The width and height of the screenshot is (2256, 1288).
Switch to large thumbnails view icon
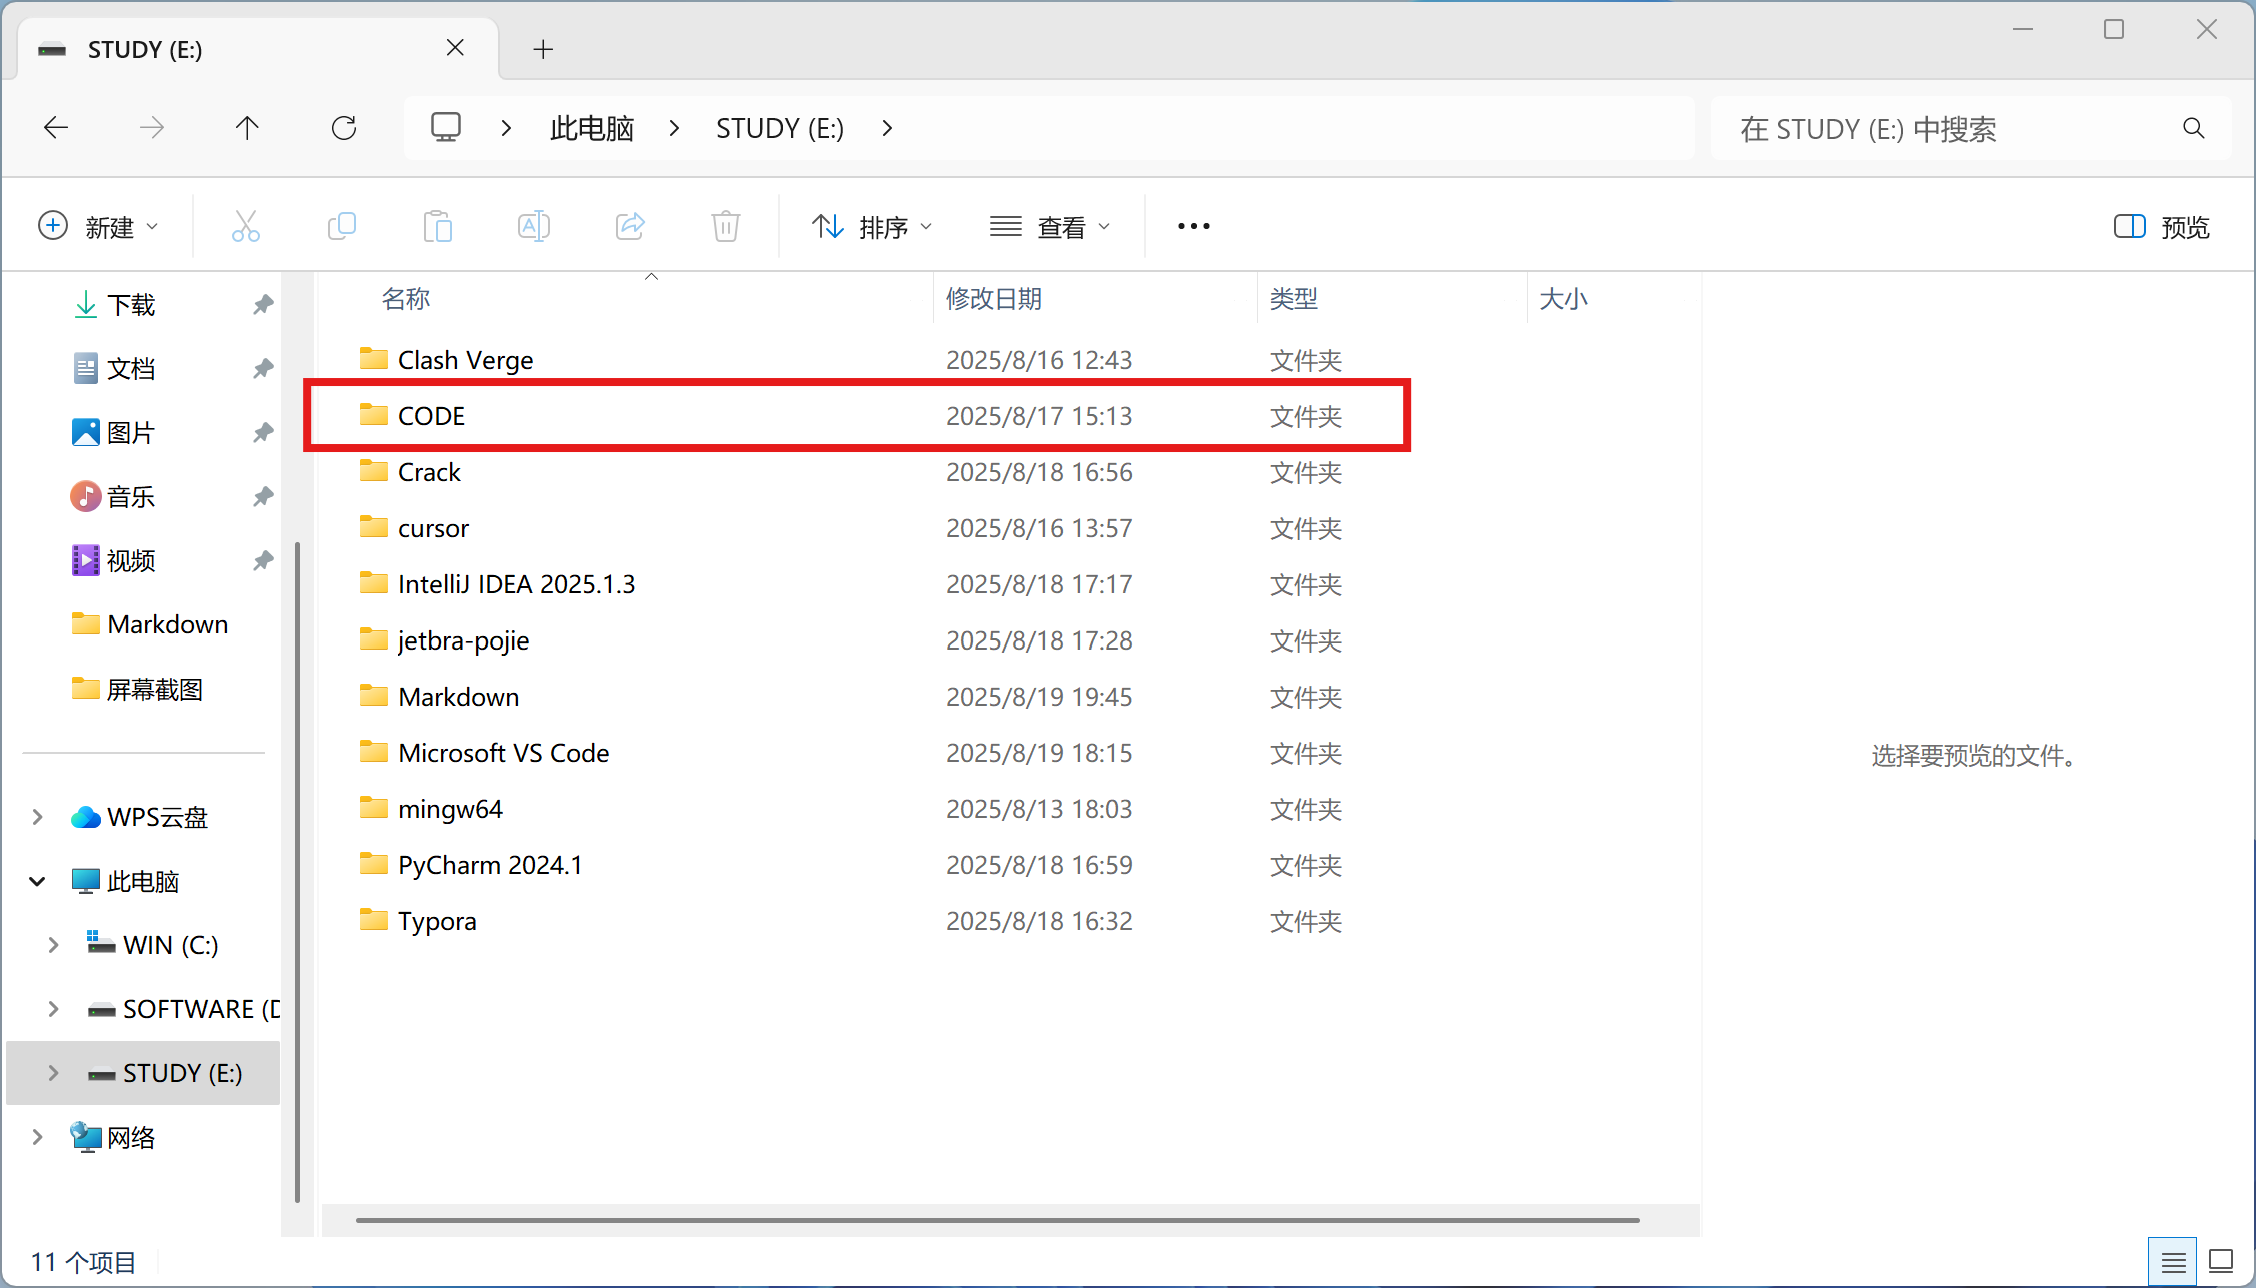pyautogui.click(x=2221, y=1261)
